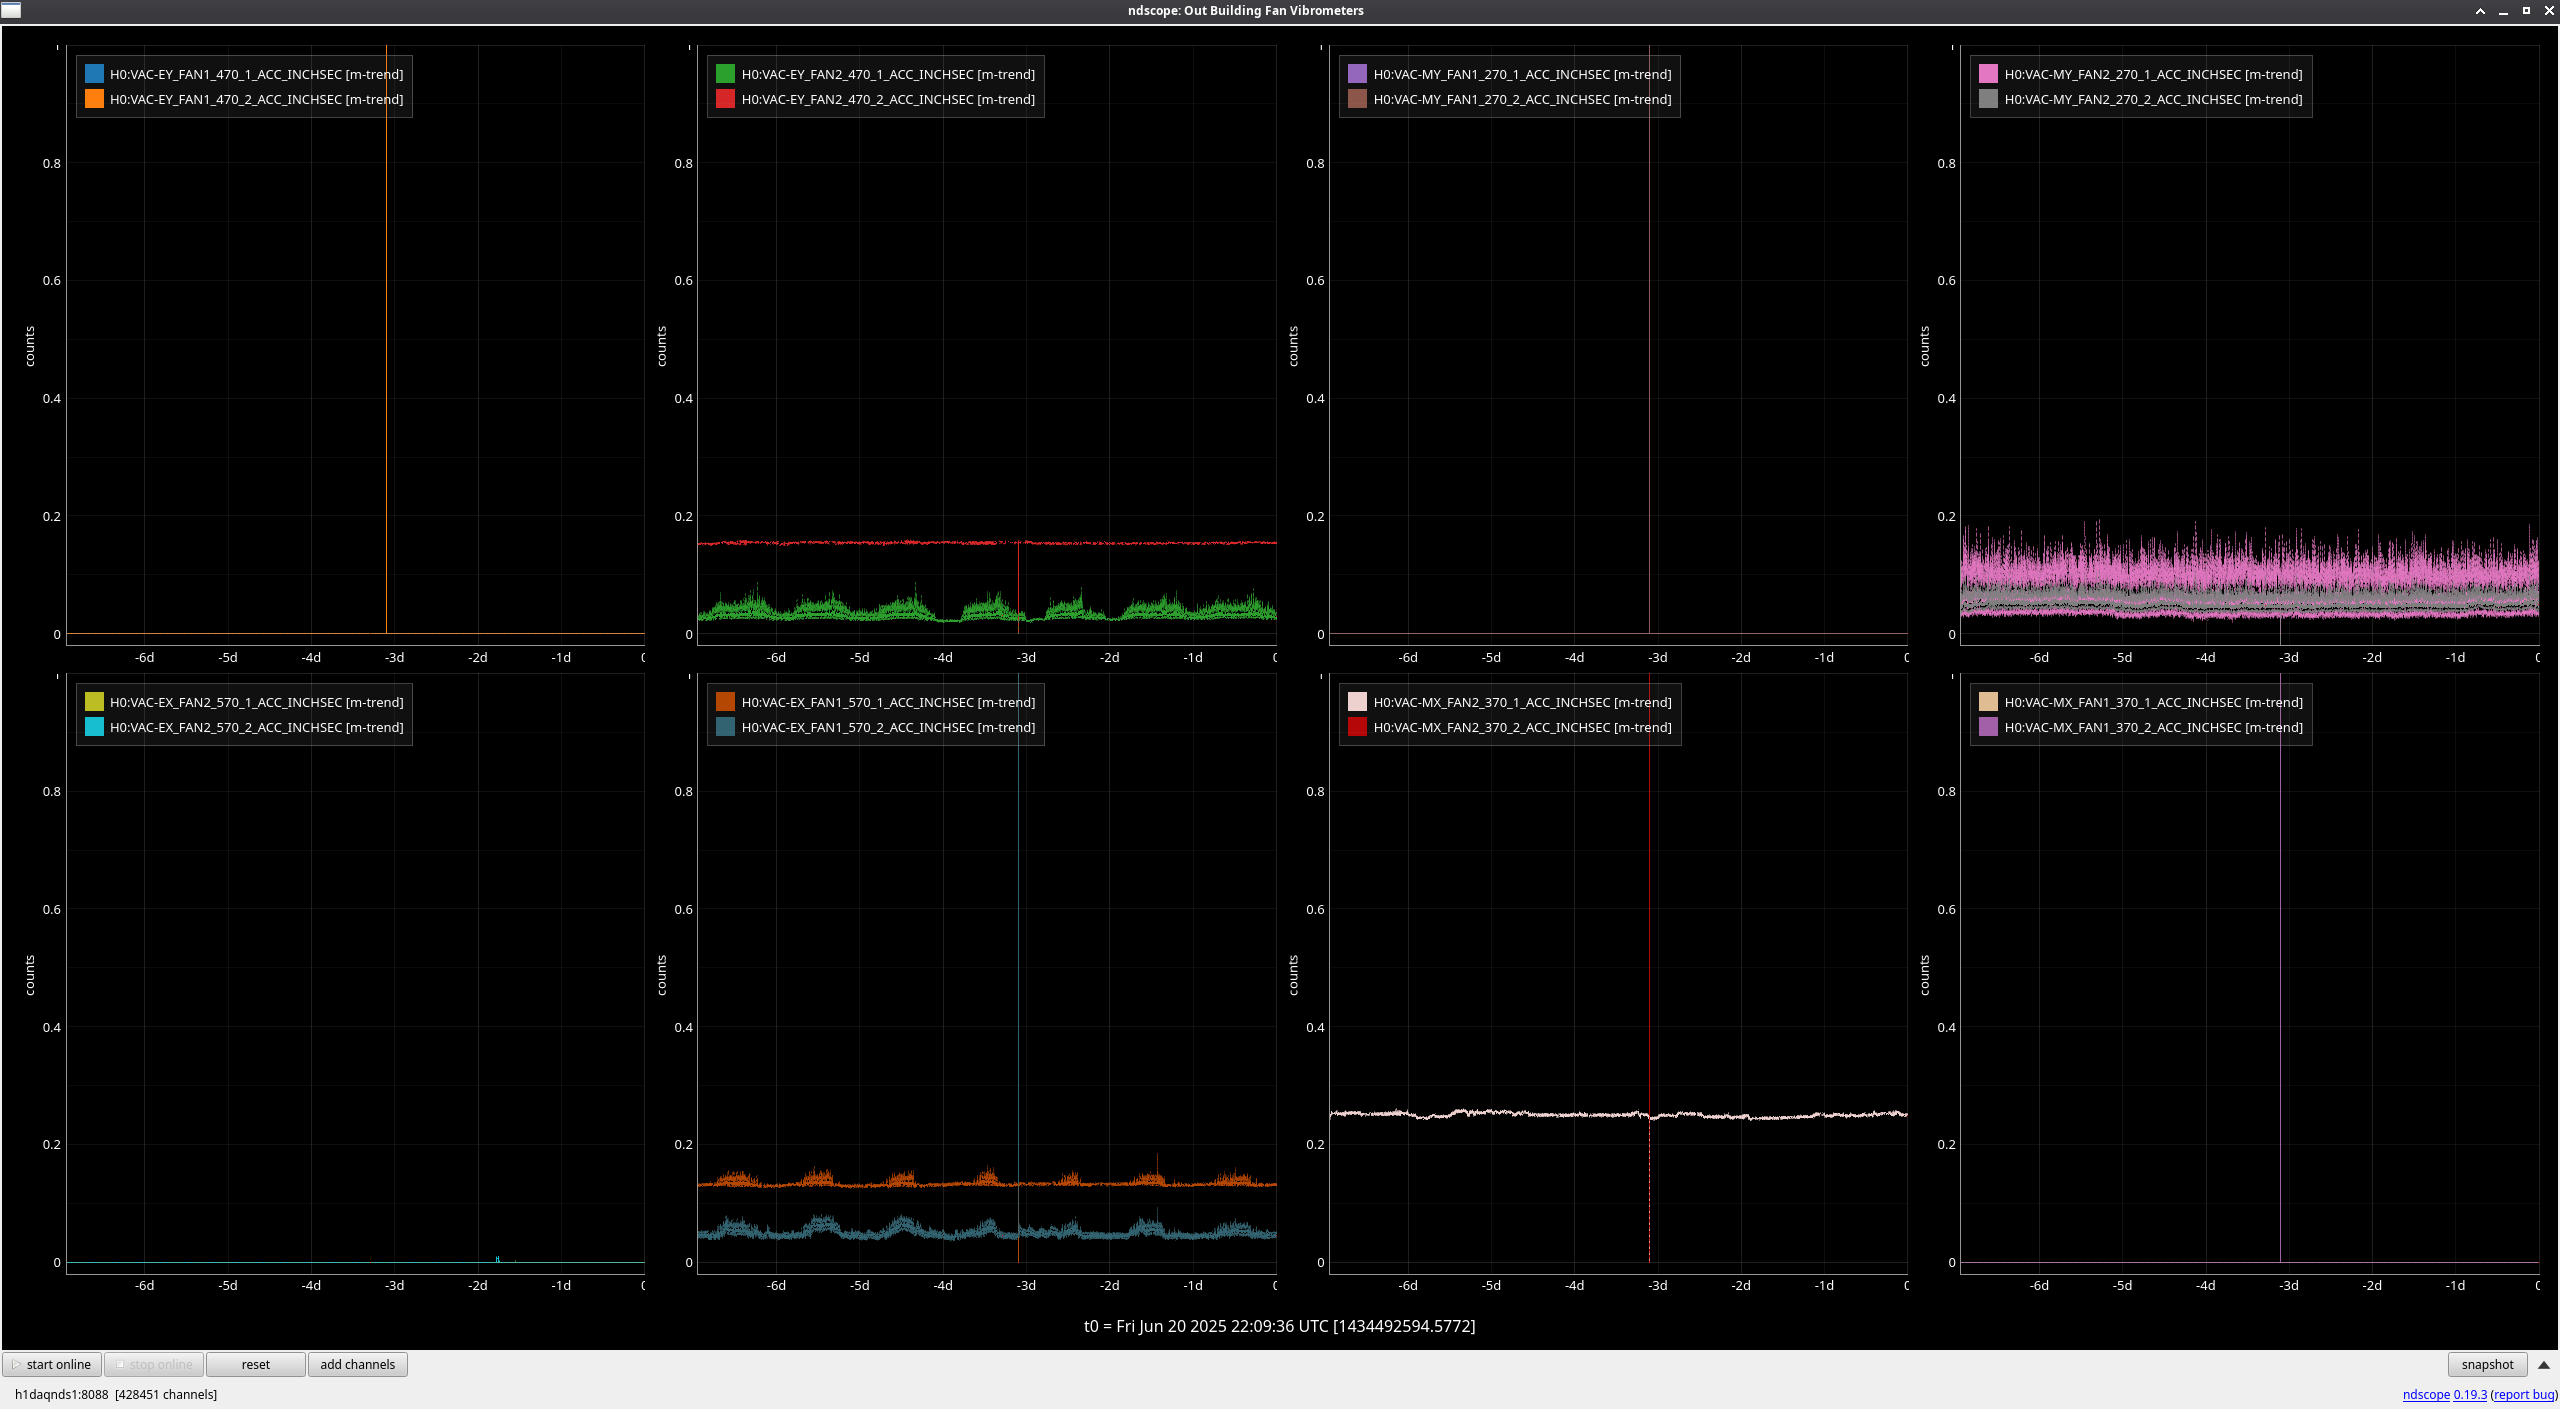Select legend entry H0:VAC-MX_FAN1_370_2_ACC_INCHSEC

tap(2153, 727)
